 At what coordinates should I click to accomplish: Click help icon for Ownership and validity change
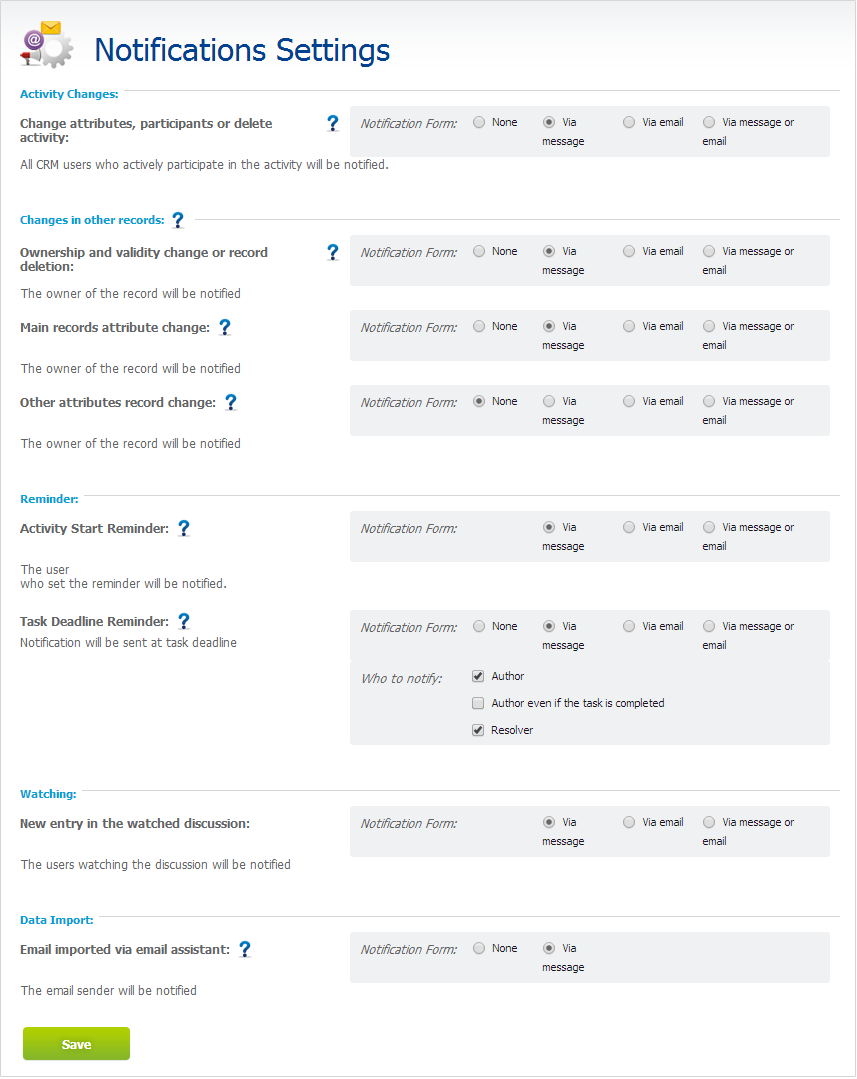click(332, 253)
